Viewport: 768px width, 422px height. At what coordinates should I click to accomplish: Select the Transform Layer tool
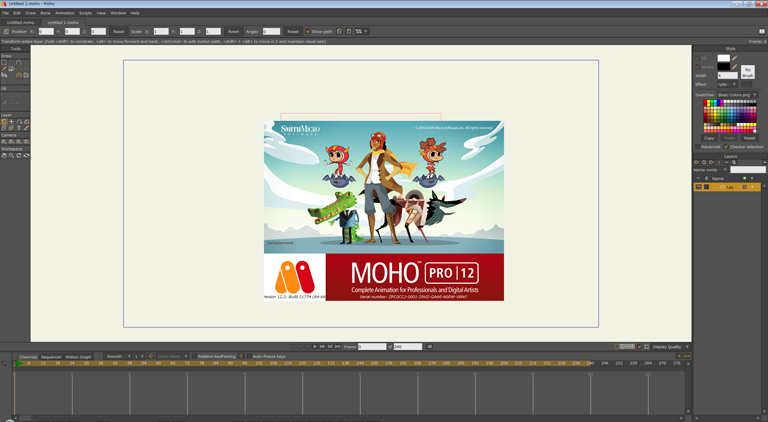coord(4,122)
